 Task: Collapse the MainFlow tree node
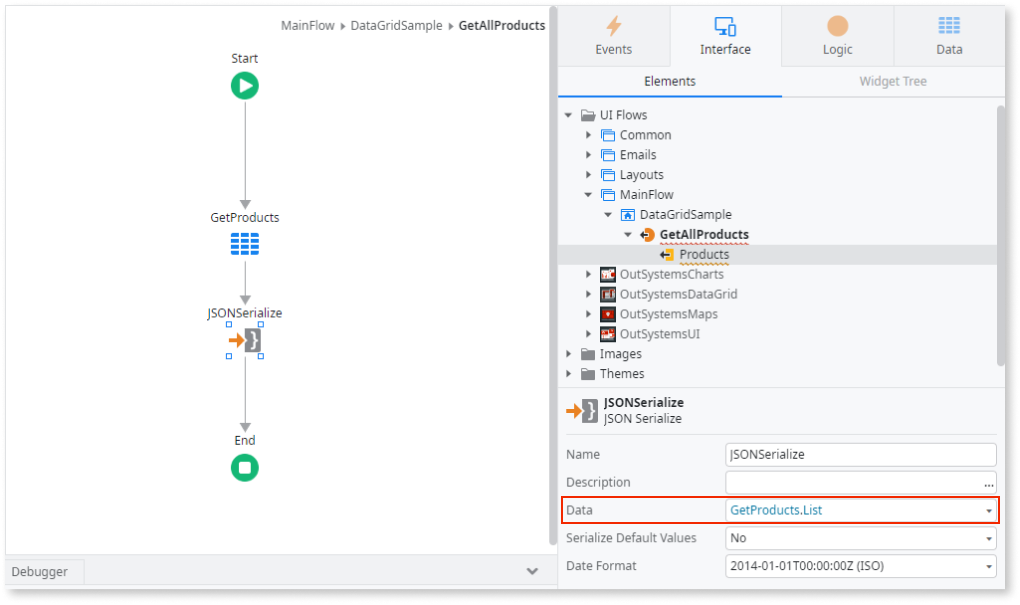point(588,194)
